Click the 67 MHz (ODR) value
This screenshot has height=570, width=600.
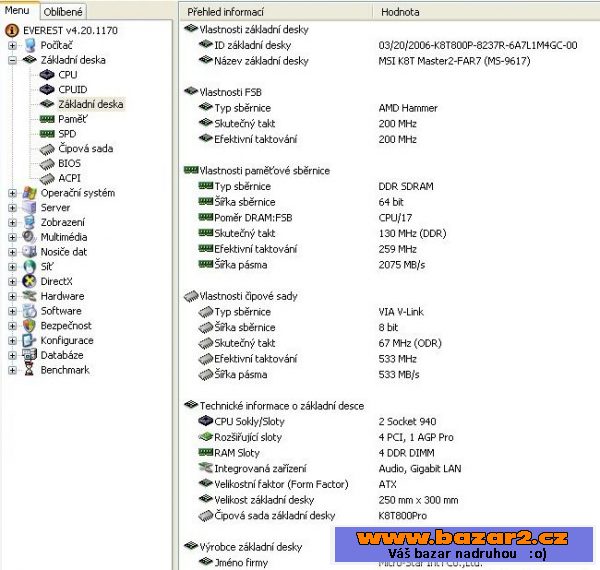(x=410, y=343)
